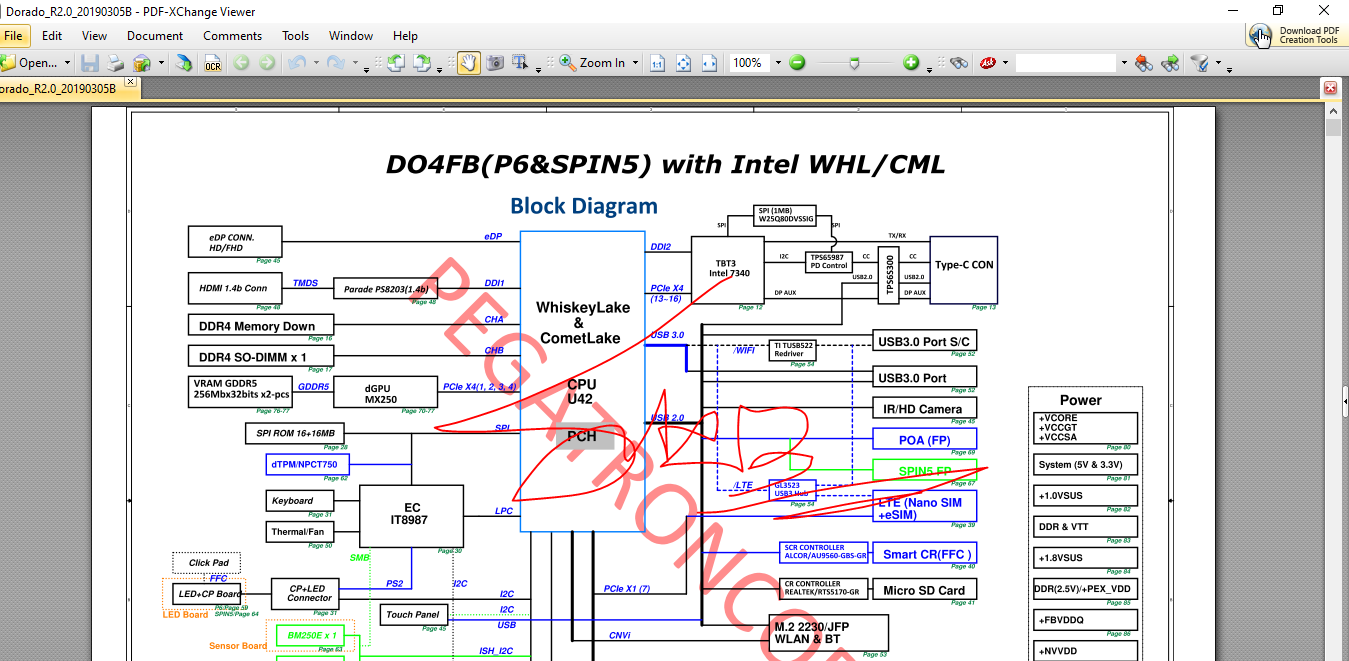Click the Save floppy disk icon
1349x661 pixels.
(x=90, y=62)
